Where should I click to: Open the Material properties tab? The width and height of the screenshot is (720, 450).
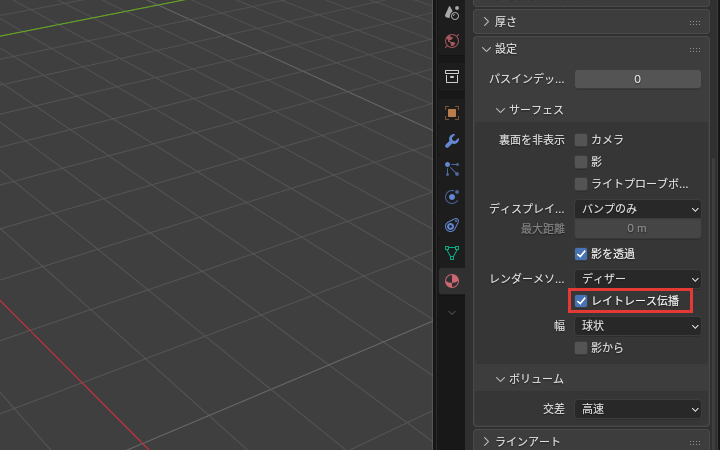(x=452, y=281)
